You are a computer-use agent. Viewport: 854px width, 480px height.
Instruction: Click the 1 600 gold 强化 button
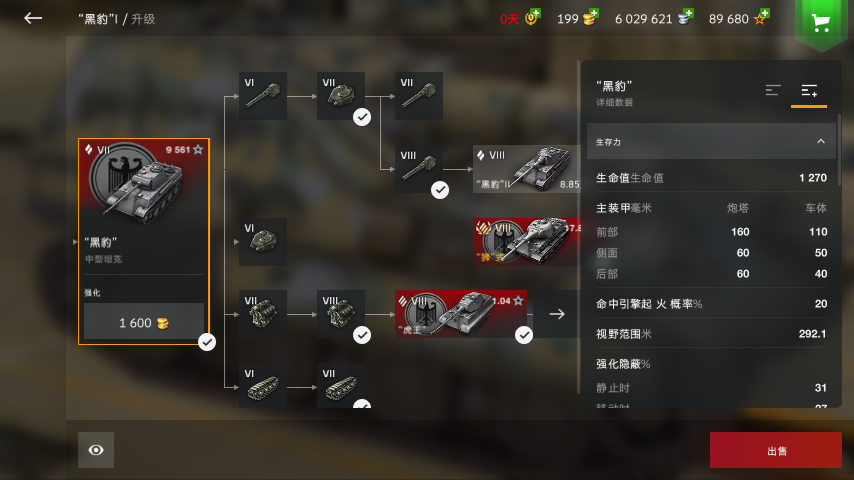tap(144, 321)
